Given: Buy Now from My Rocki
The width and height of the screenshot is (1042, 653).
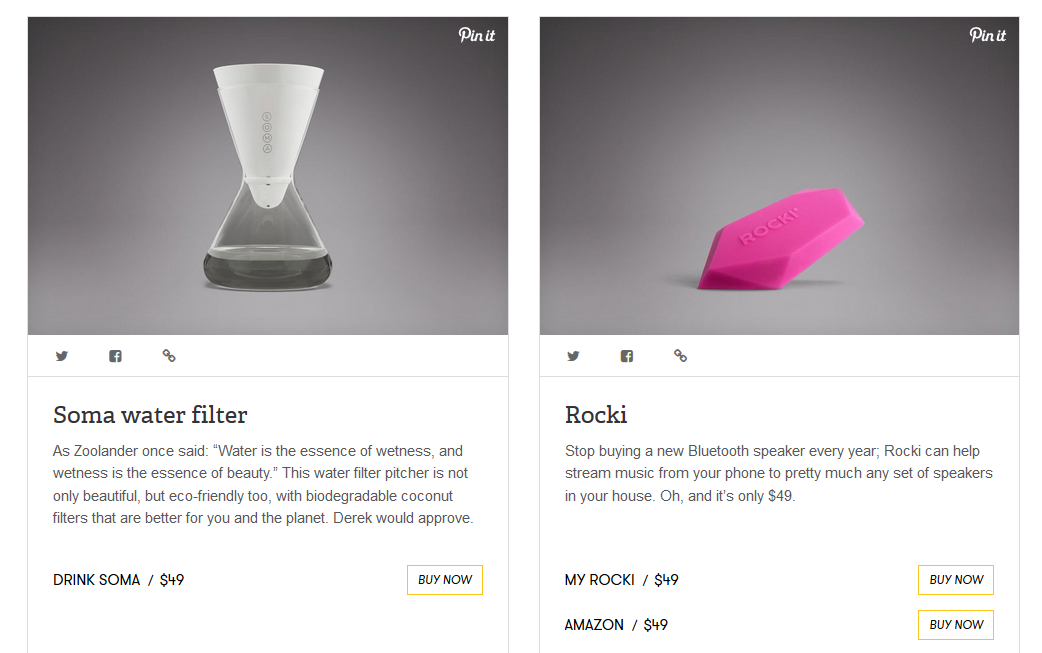Looking at the screenshot, I should coord(956,580).
